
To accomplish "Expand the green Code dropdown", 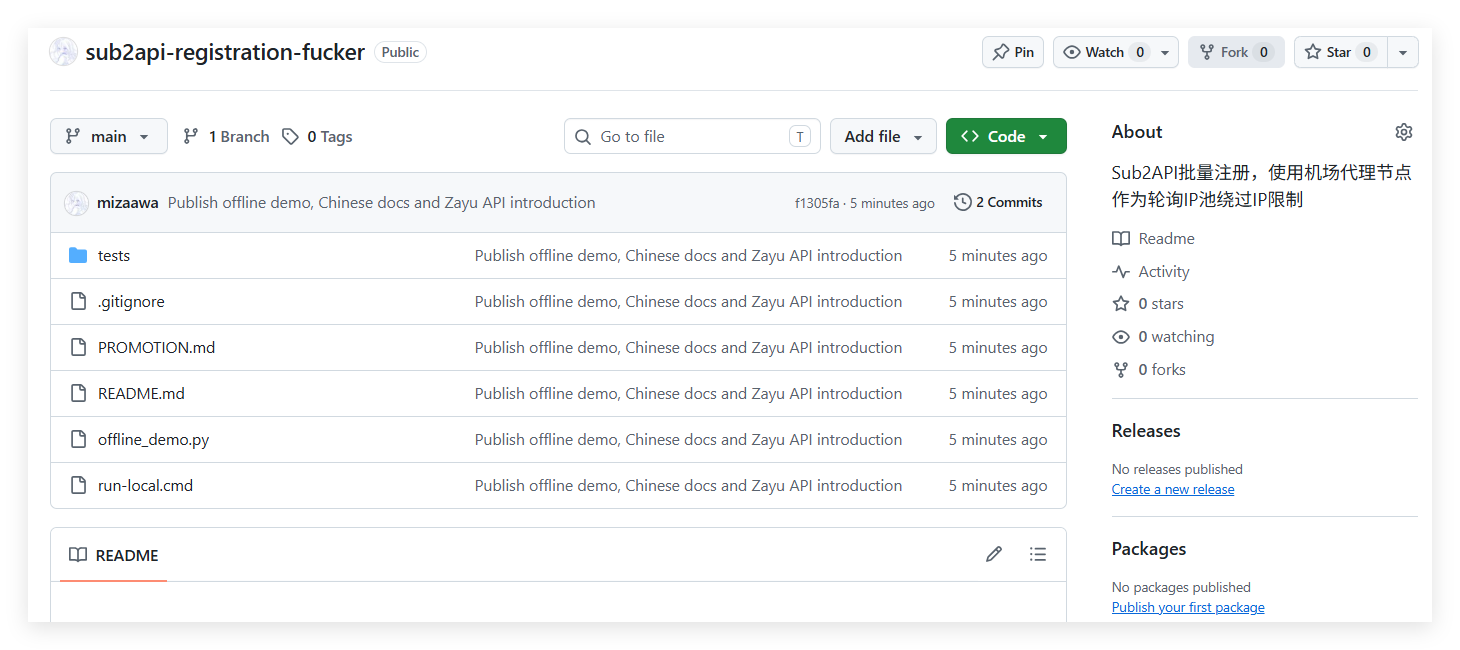I will (1006, 136).
